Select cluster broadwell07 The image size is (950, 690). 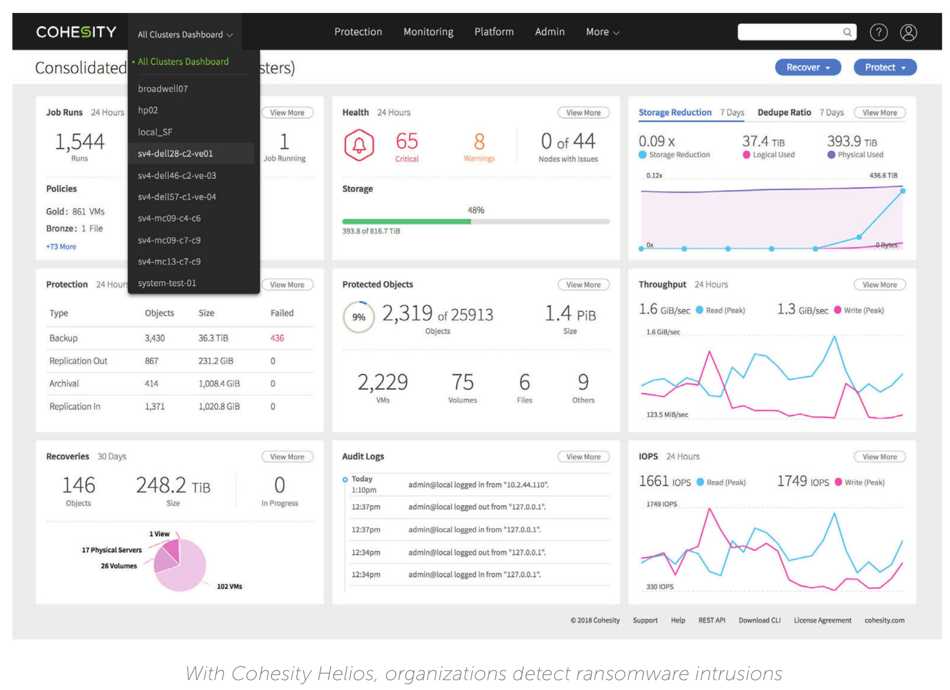coord(162,88)
